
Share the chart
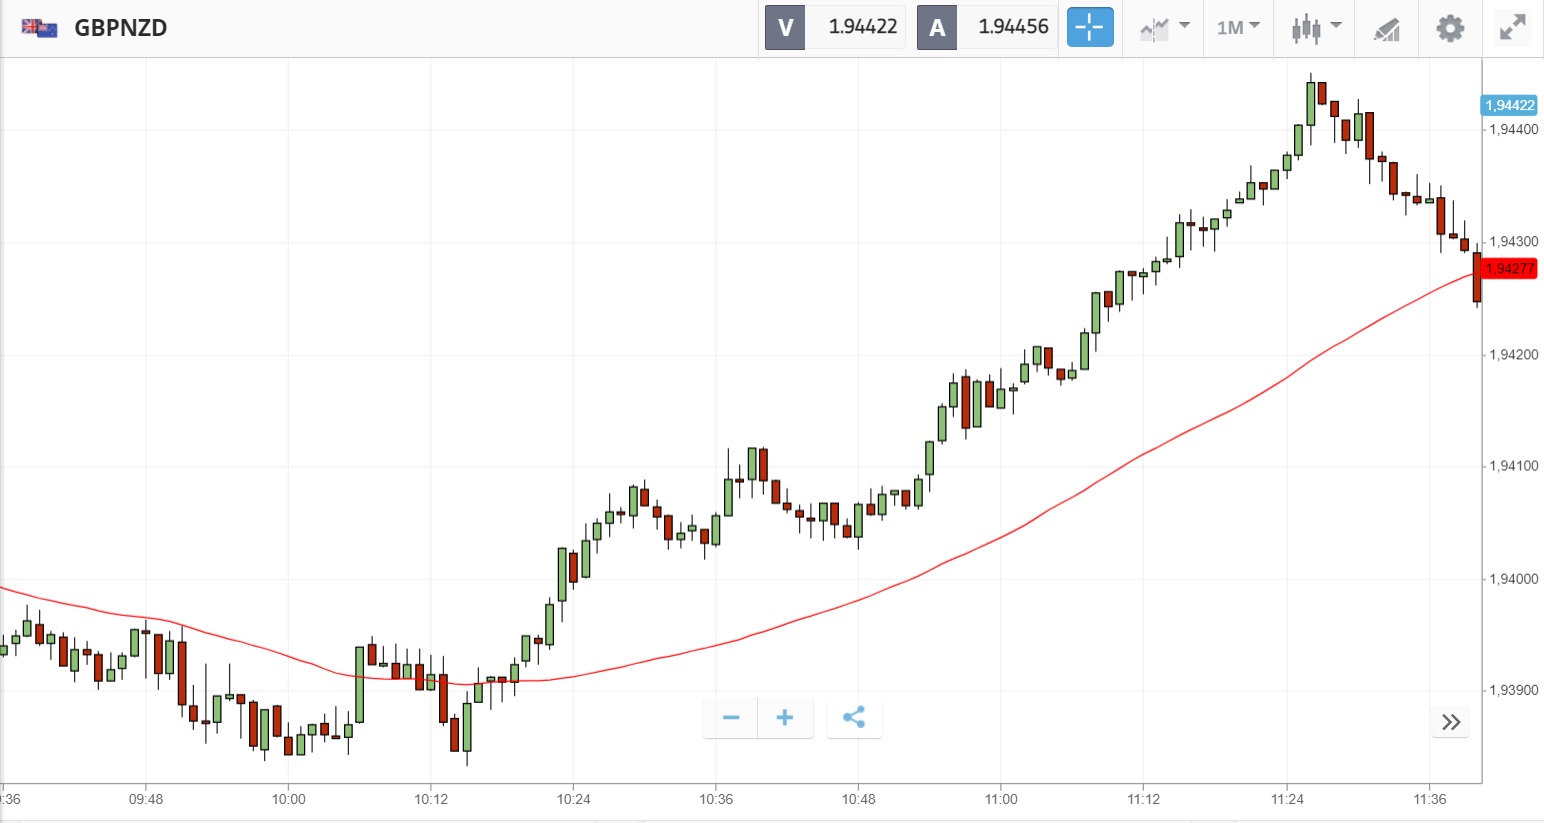(854, 718)
